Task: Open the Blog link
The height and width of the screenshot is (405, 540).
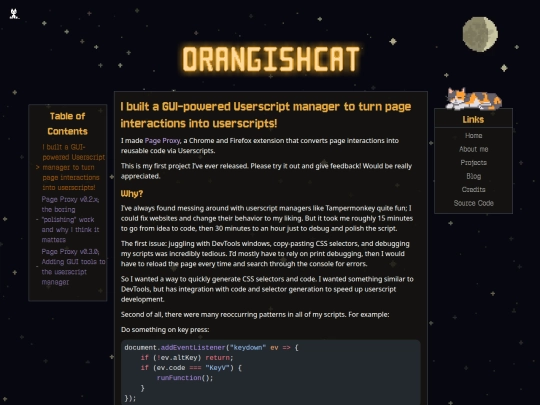Action: pos(474,176)
